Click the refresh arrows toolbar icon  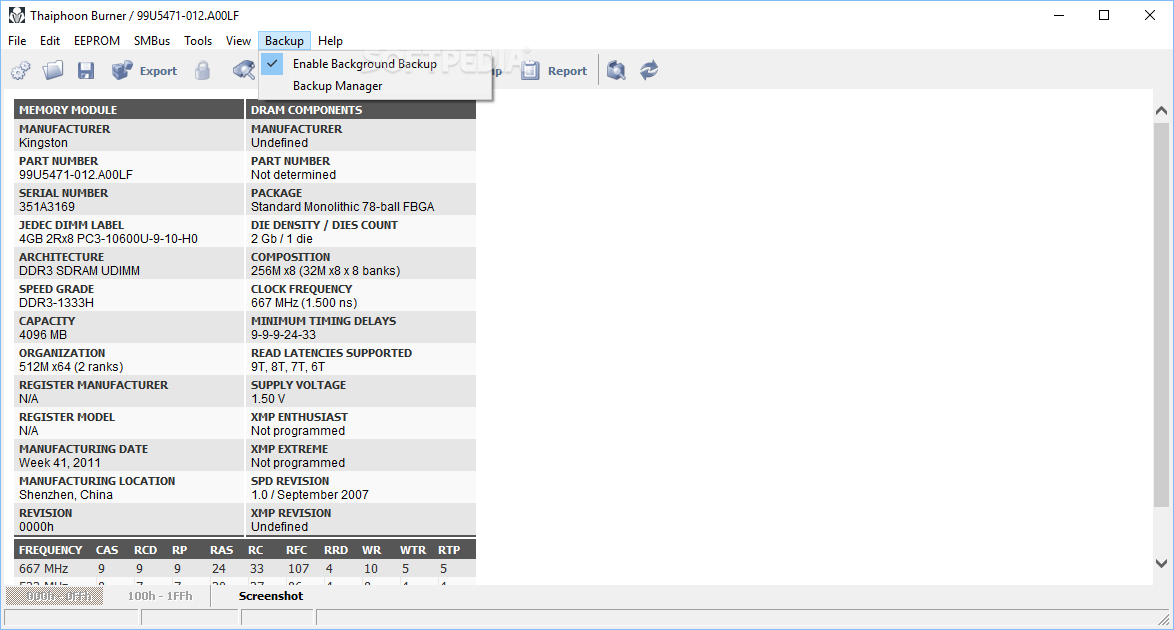649,70
